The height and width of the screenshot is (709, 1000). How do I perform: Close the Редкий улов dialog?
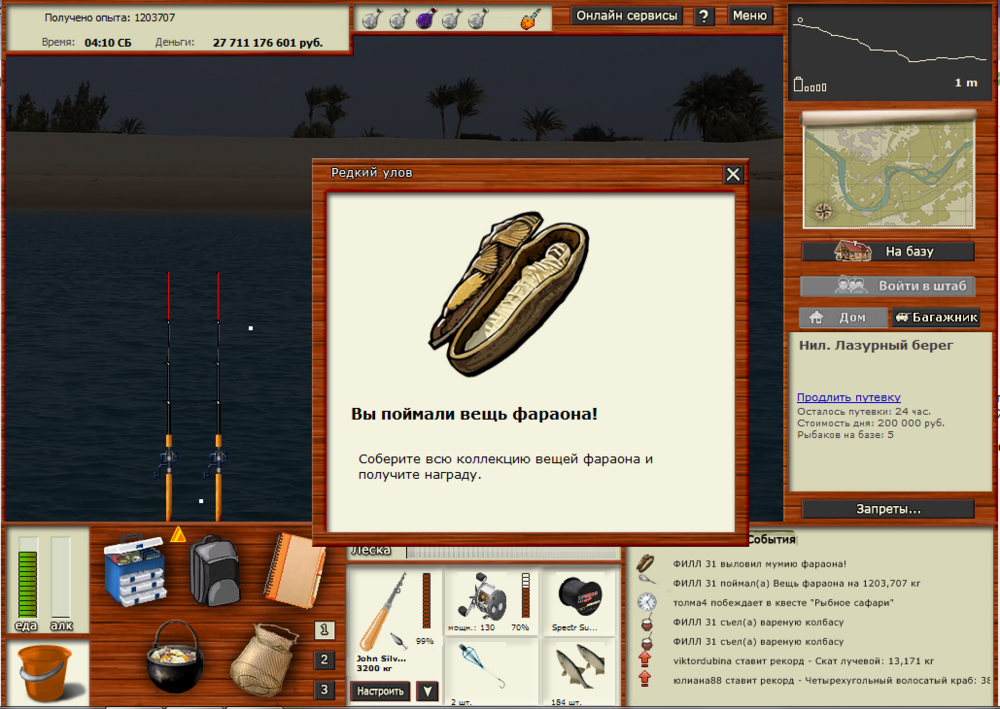[x=733, y=174]
